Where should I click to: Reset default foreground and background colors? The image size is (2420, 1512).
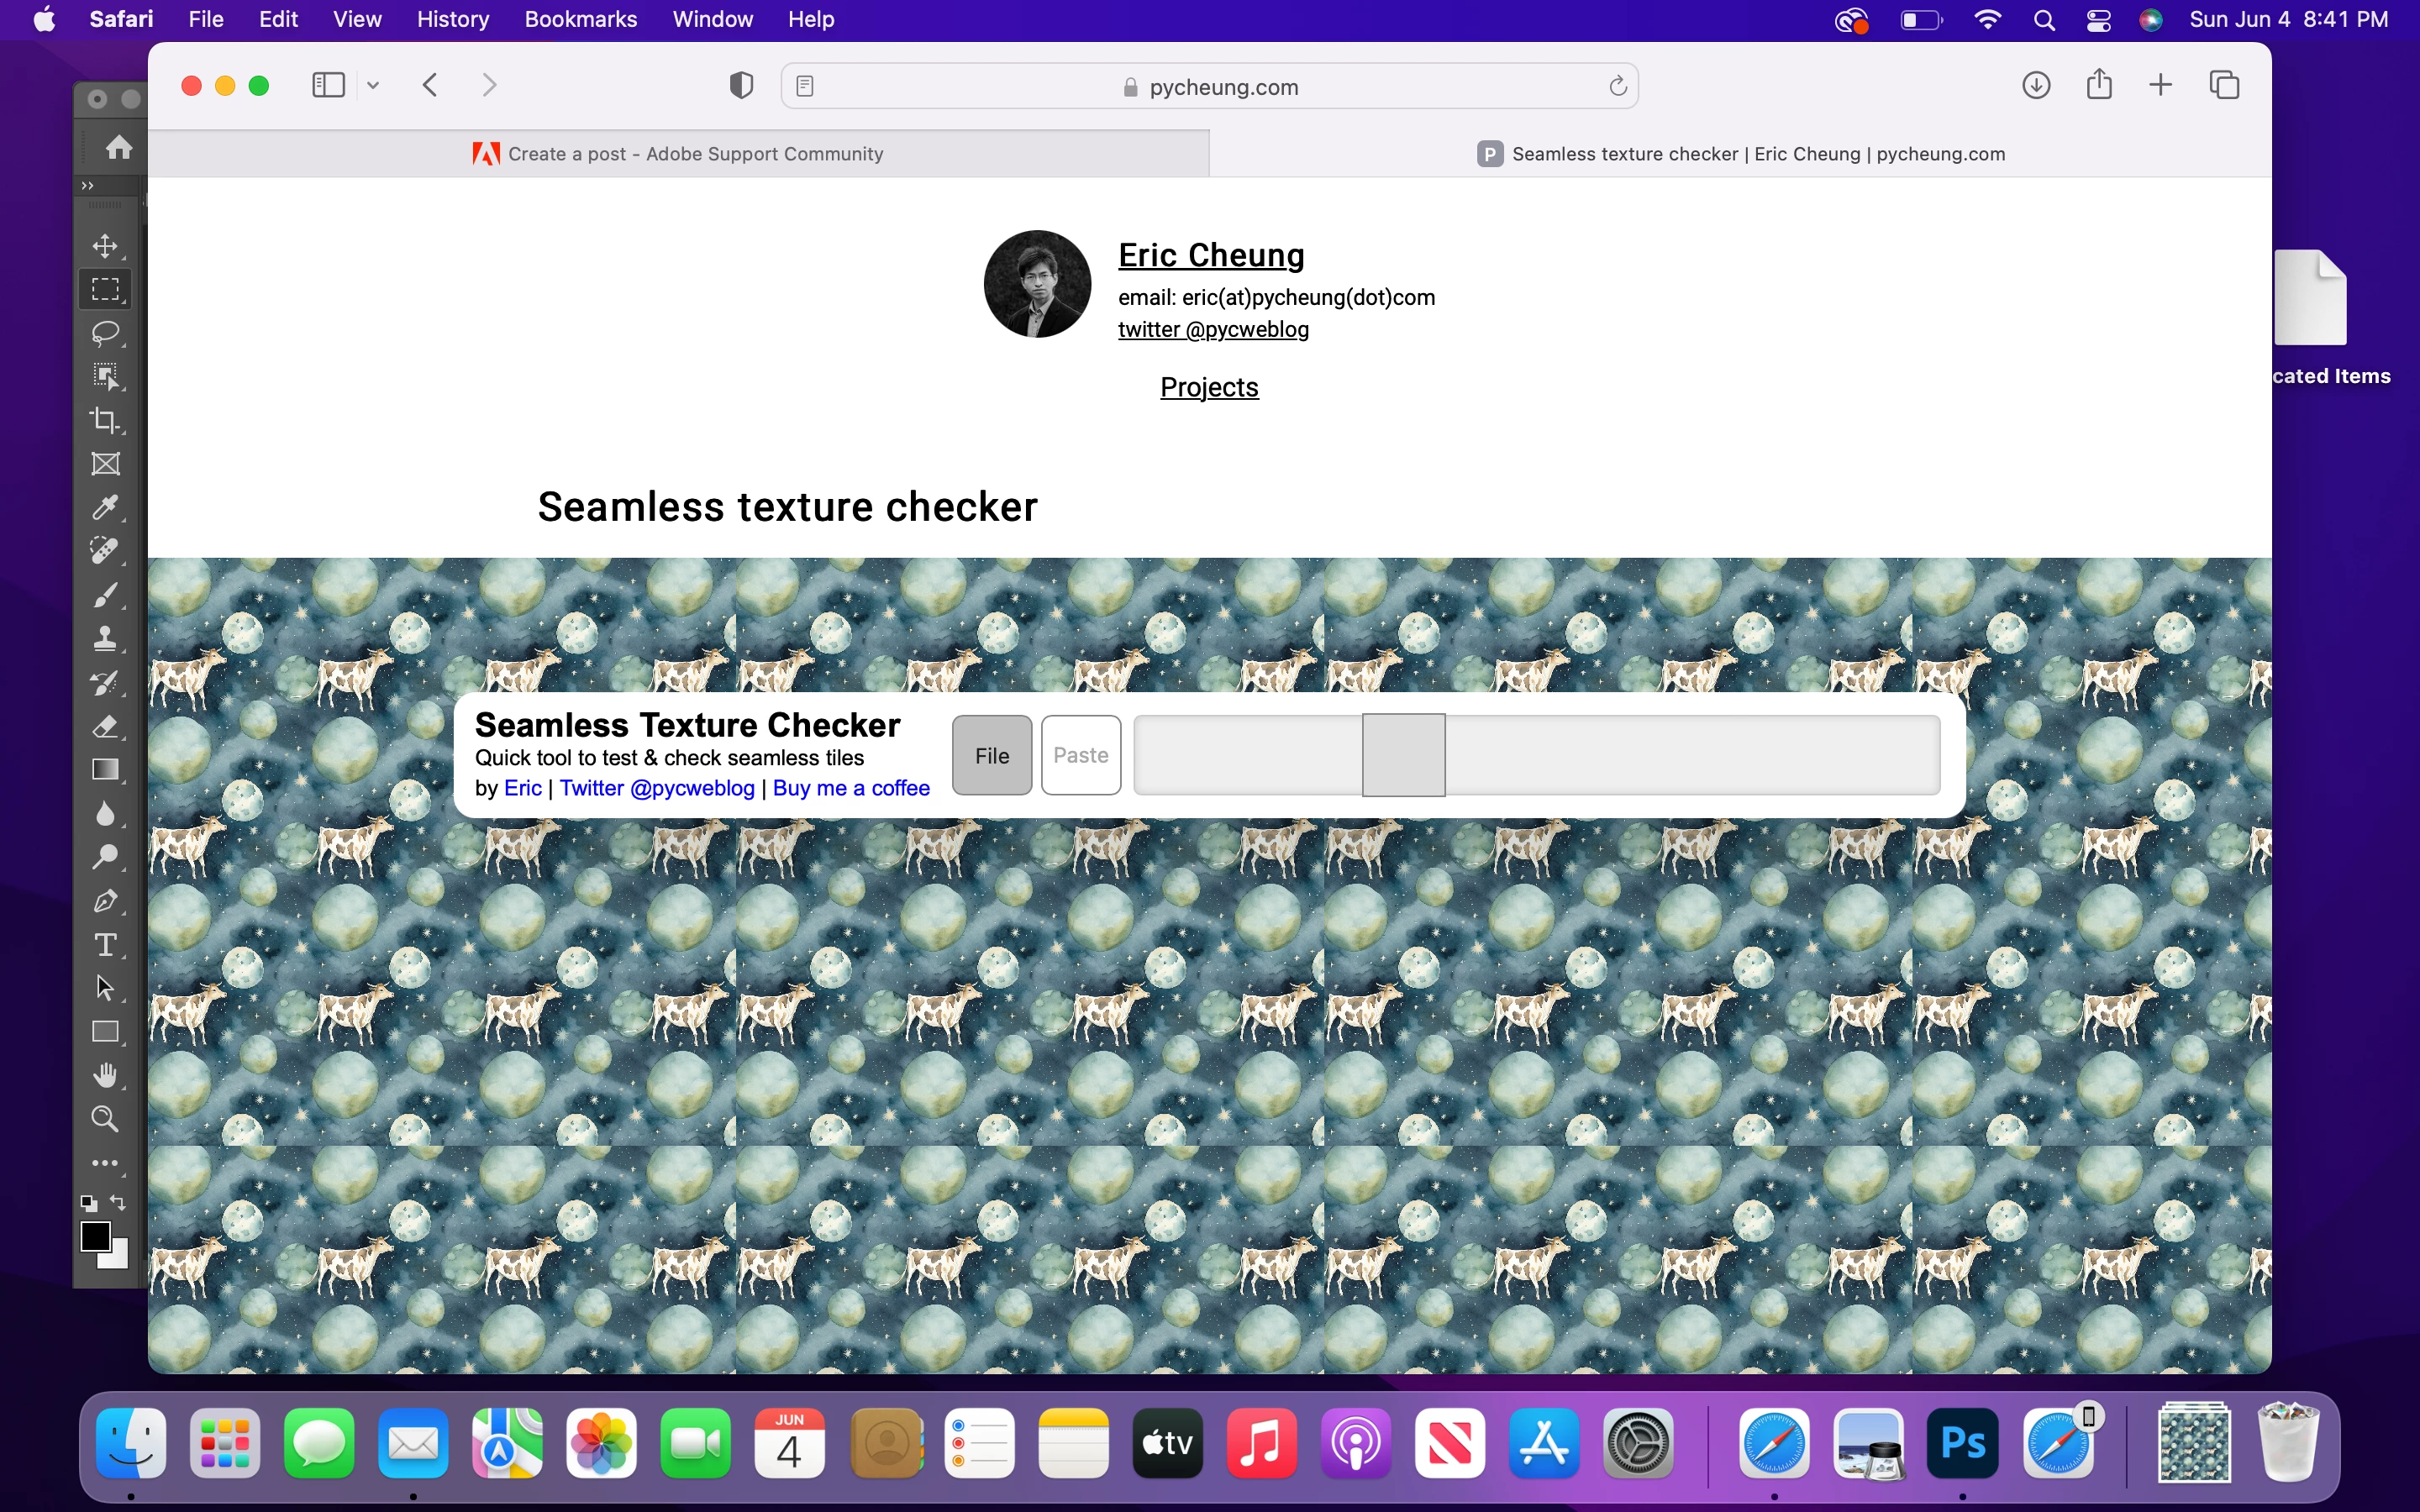pos(89,1203)
